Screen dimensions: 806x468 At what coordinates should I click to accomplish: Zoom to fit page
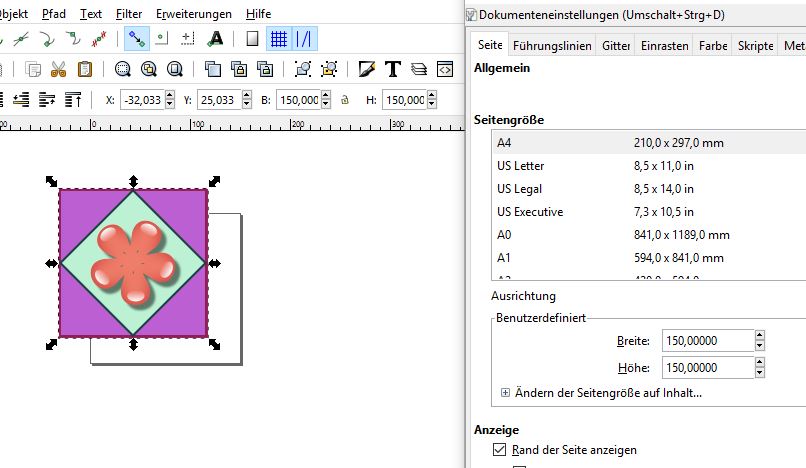coord(175,69)
